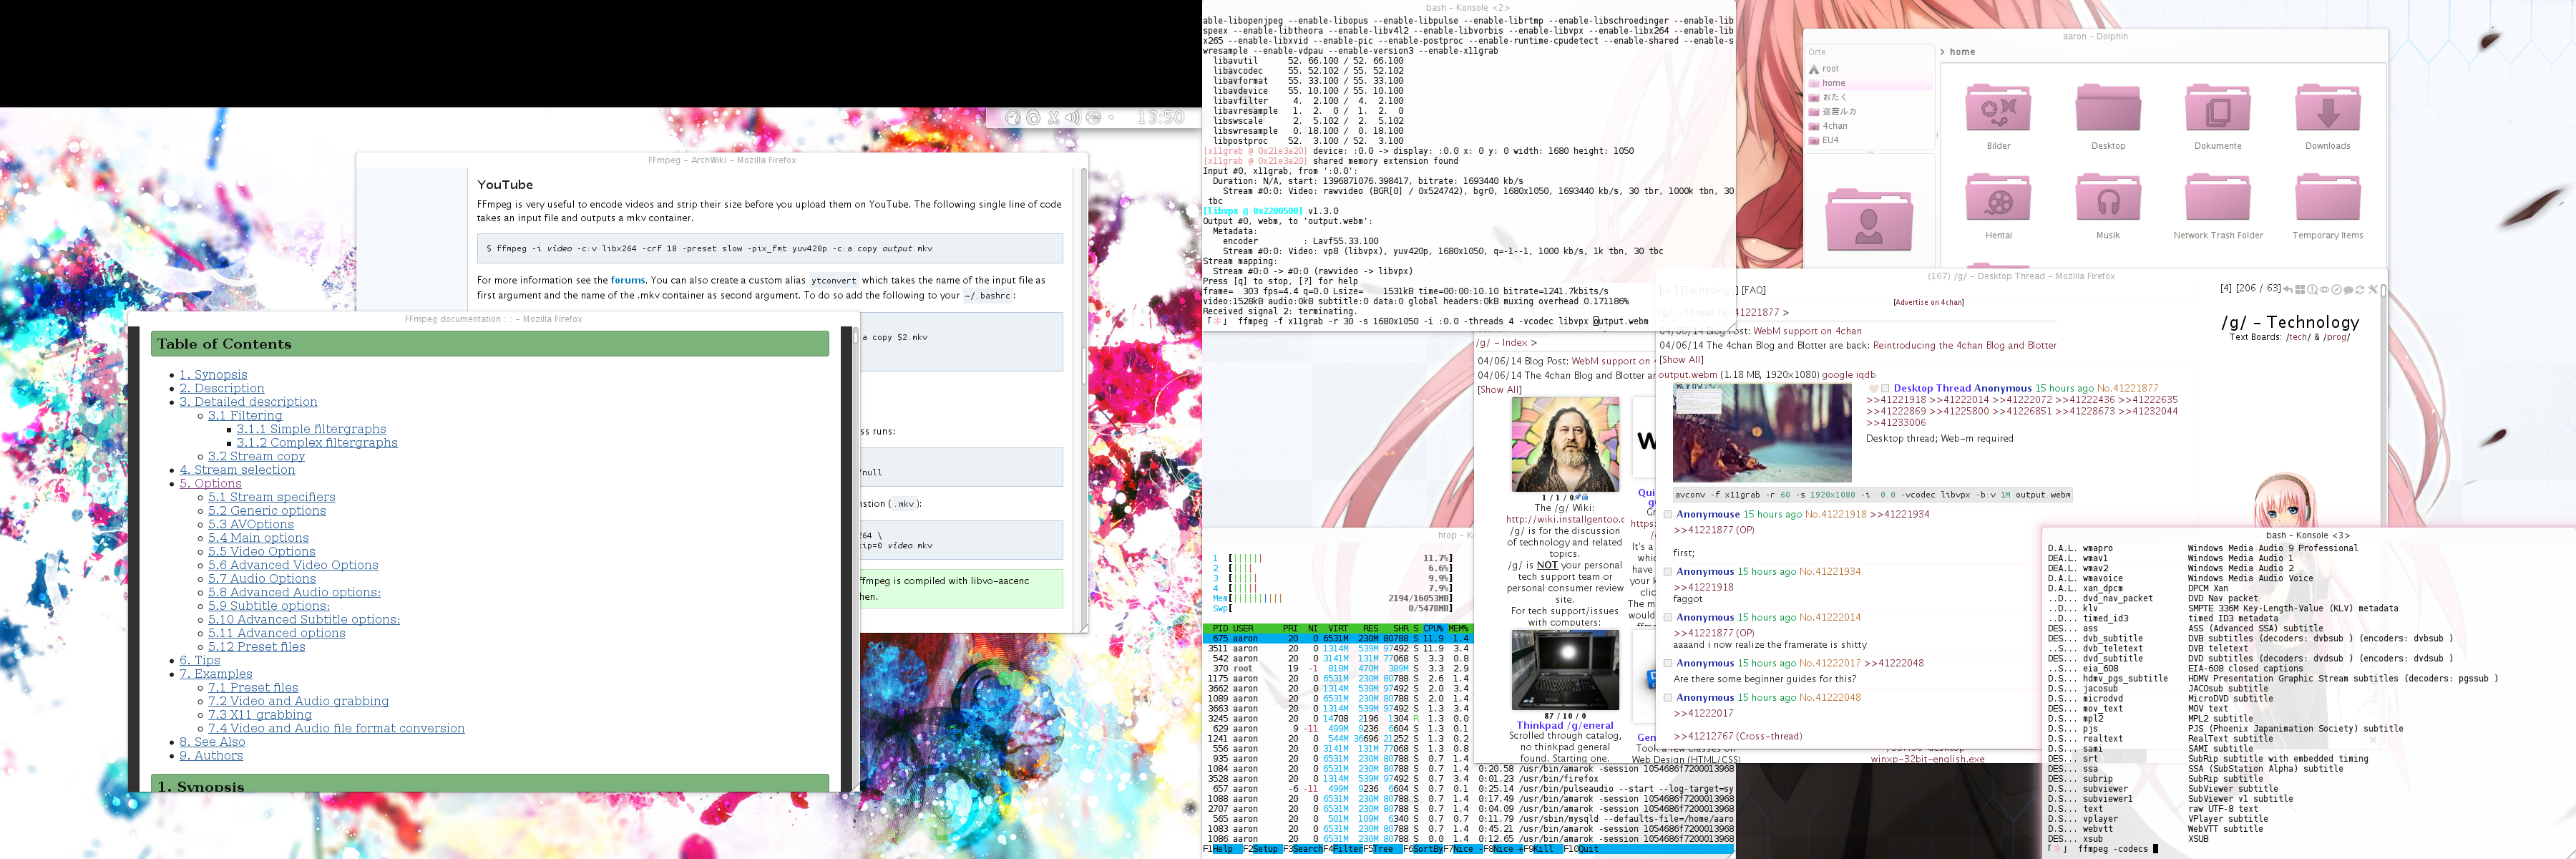This screenshot has width=2576, height=859.
Task: Open the forums link in ArchWiki page
Action: (628, 281)
